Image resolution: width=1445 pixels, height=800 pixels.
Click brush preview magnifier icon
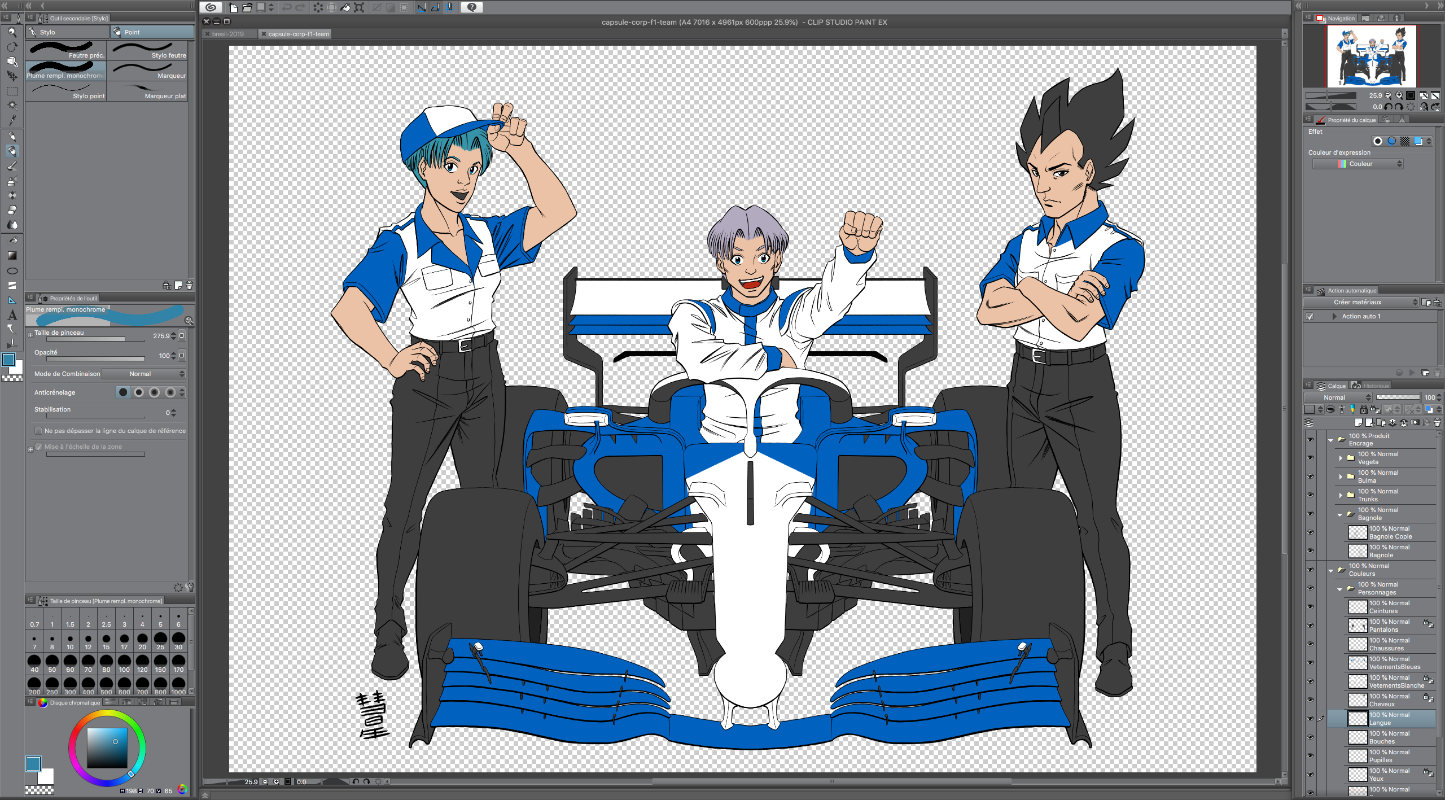pyautogui.click(x=189, y=321)
